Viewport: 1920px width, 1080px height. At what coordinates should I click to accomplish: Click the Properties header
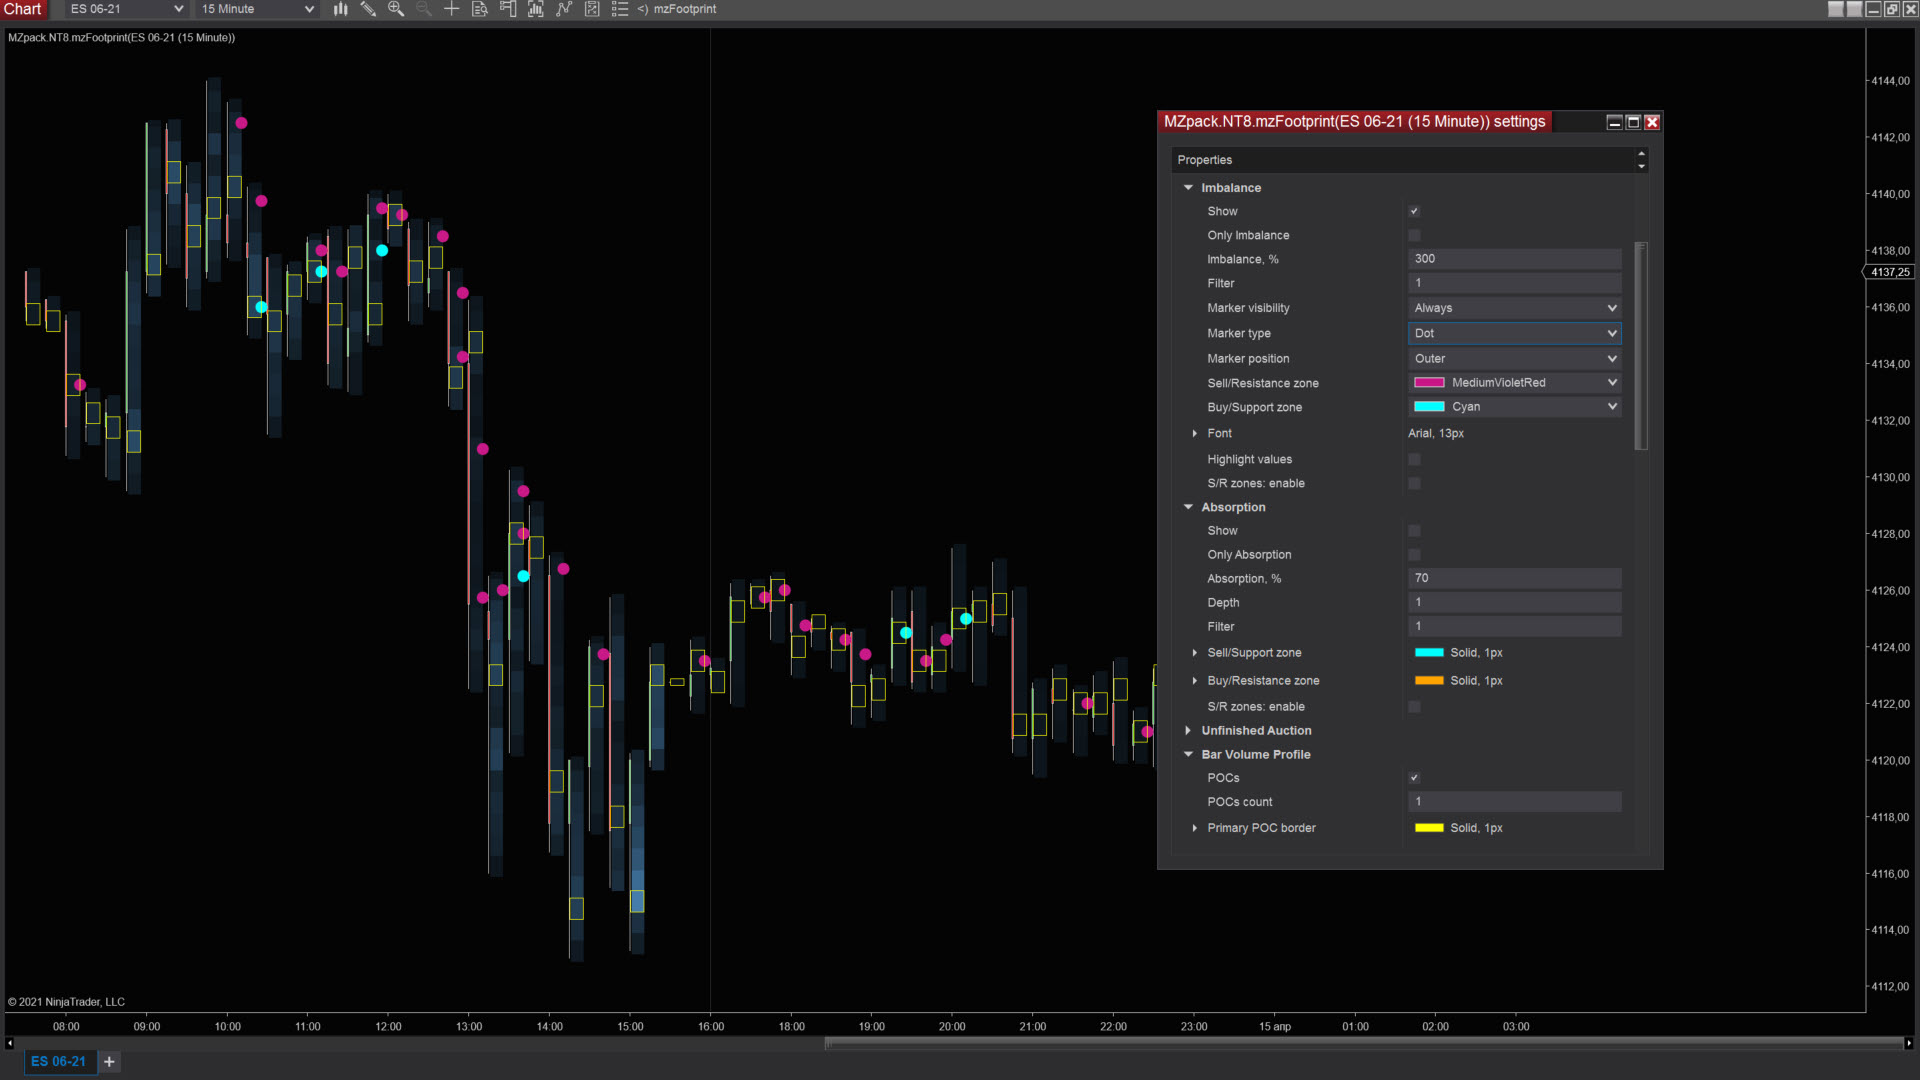pyautogui.click(x=1204, y=160)
